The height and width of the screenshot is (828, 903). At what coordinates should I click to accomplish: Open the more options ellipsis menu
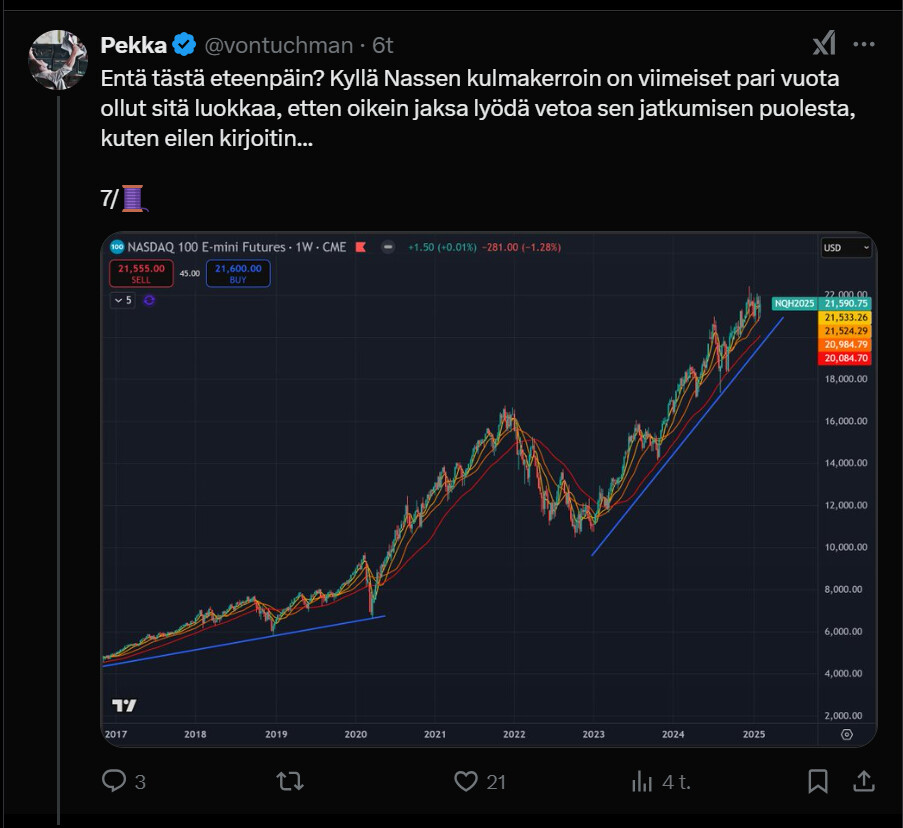point(863,44)
